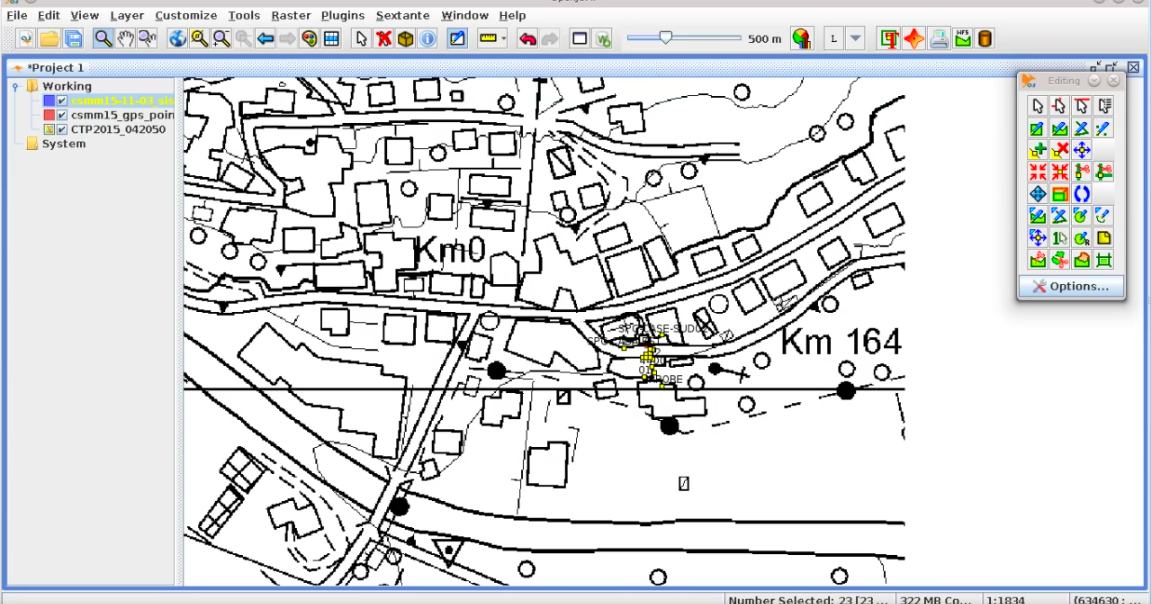Uncheck visibility of csmm15_gps_poin layer
This screenshot has height=604, width=1151.
coord(63,114)
